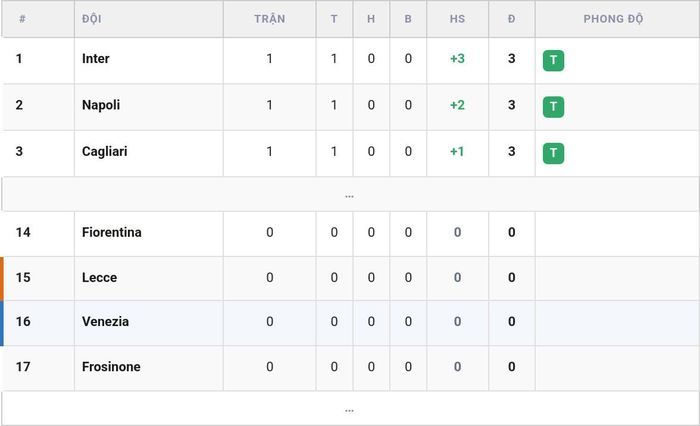Click the PHONG ĐỘ column header
This screenshot has width=700, height=426.
click(613, 19)
